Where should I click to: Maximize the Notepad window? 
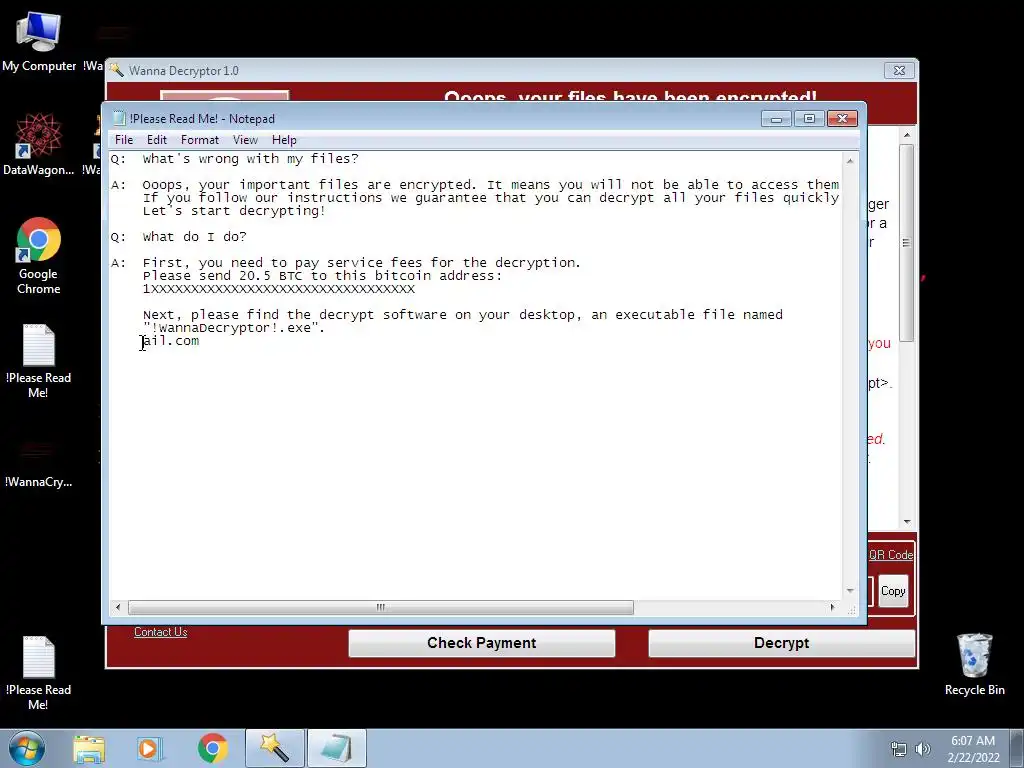point(809,119)
